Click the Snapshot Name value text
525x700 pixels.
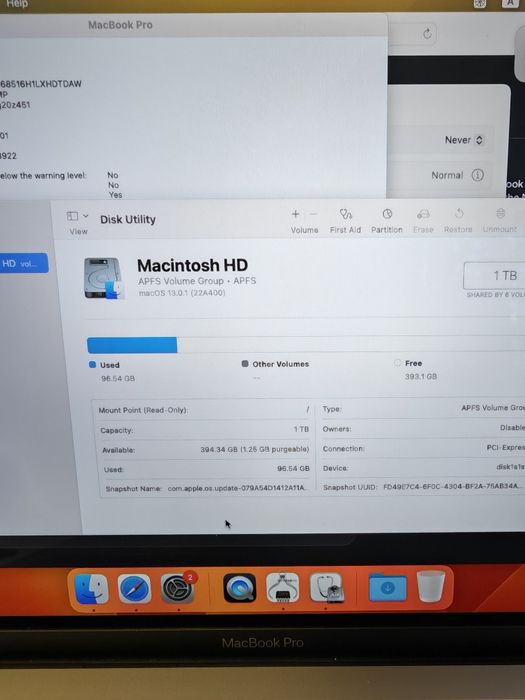[237, 488]
